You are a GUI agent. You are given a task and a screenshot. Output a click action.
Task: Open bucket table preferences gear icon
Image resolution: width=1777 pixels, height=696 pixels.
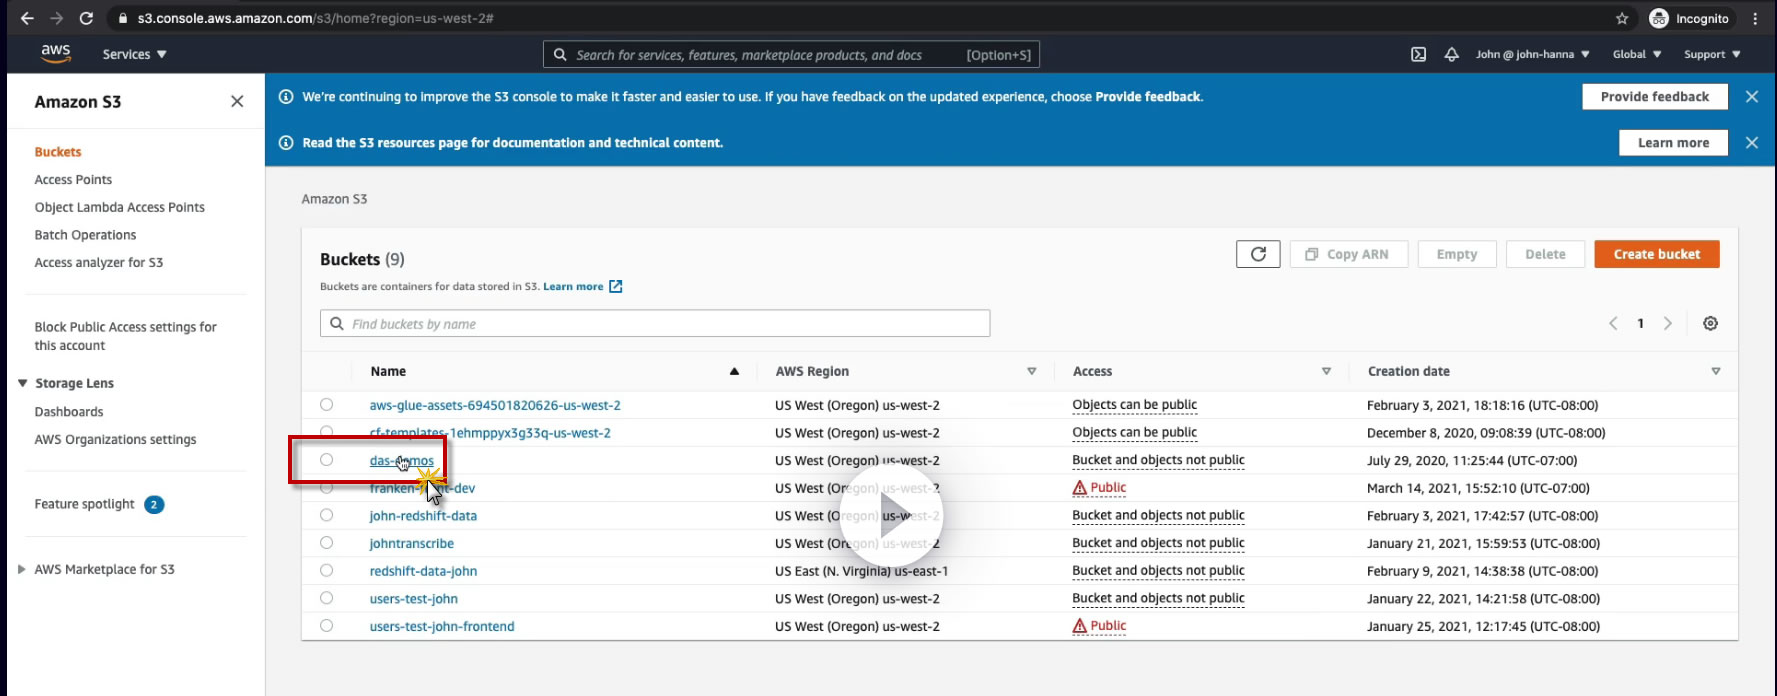(x=1710, y=323)
